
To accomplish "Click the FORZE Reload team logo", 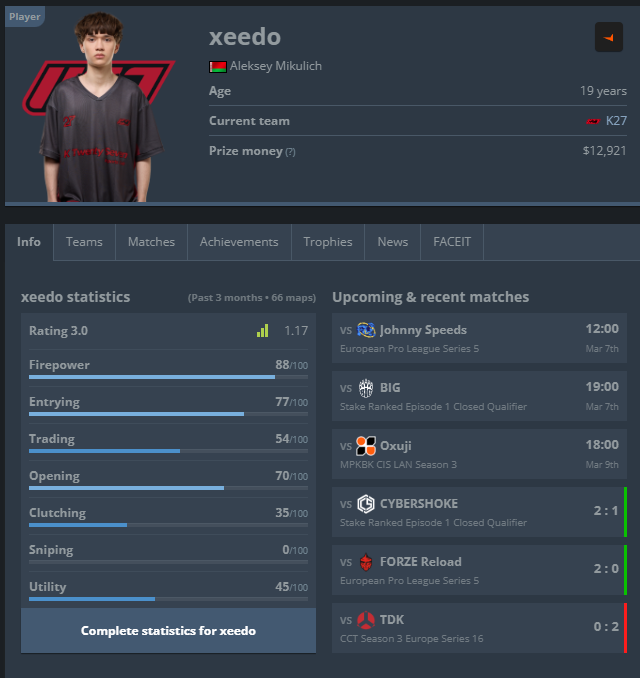I will [366, 562].
